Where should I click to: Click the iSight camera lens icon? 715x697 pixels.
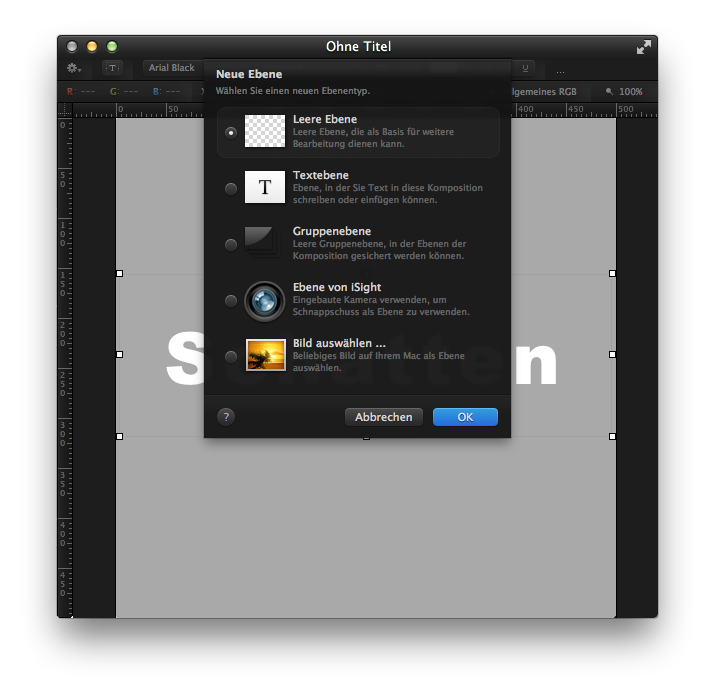[x=265, y=300]
